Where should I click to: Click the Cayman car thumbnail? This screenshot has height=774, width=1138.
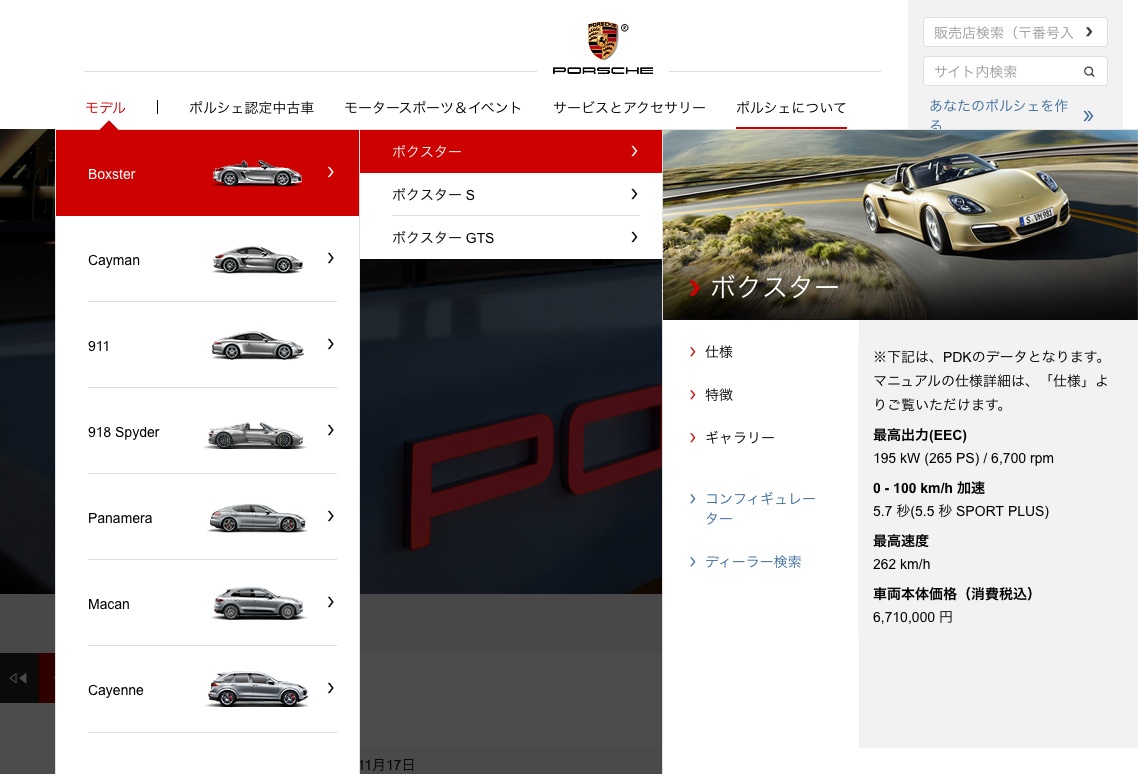(x=257, y=259)
